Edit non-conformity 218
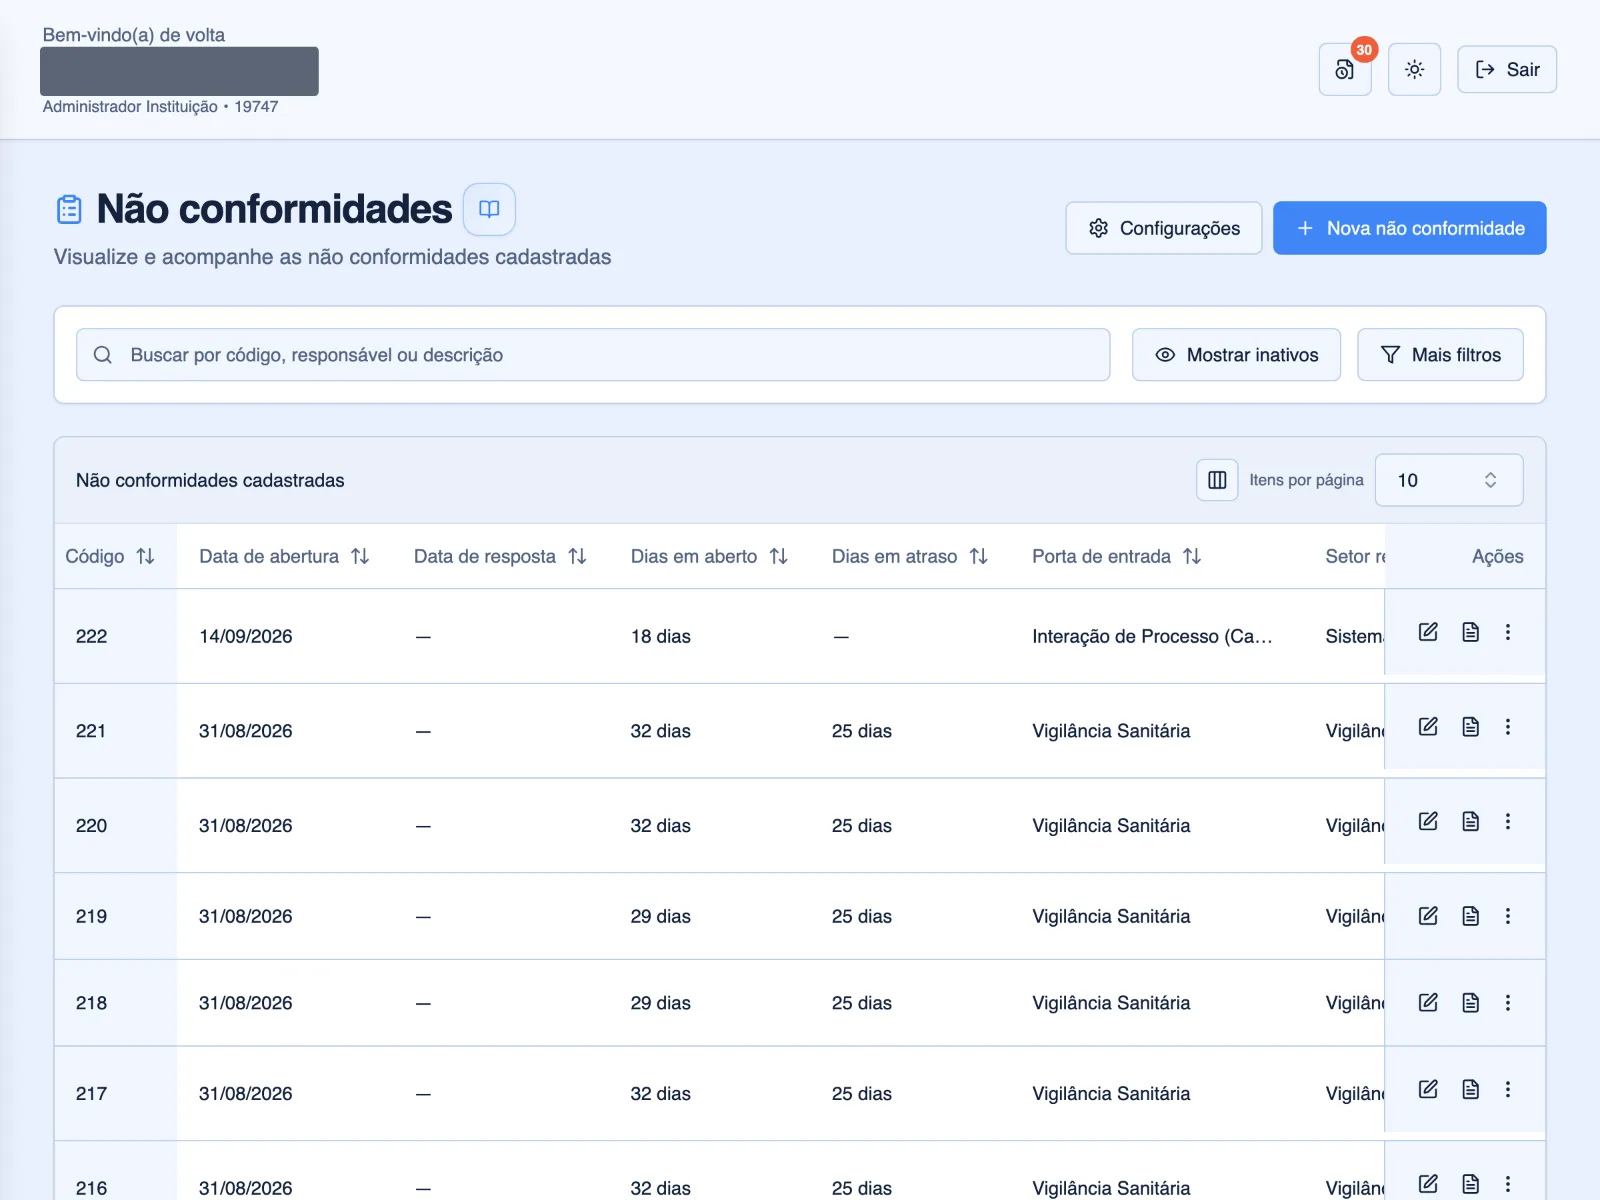Screen dimensions: 1600x1200 coord(1428,1003)
